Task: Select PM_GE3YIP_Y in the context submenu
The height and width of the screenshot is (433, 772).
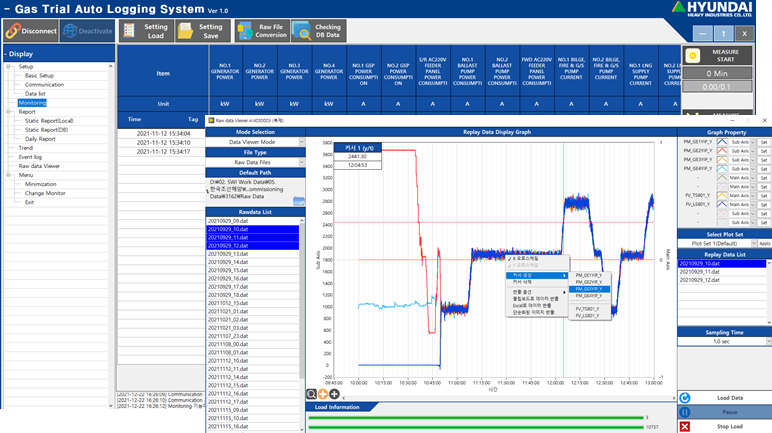Action: pos(588,289)
